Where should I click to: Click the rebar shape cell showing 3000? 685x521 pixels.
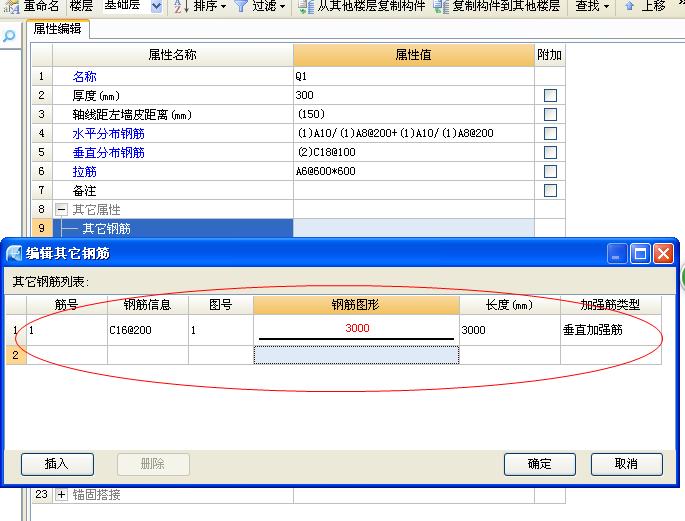pyautogui.click(x=356, y=330)
